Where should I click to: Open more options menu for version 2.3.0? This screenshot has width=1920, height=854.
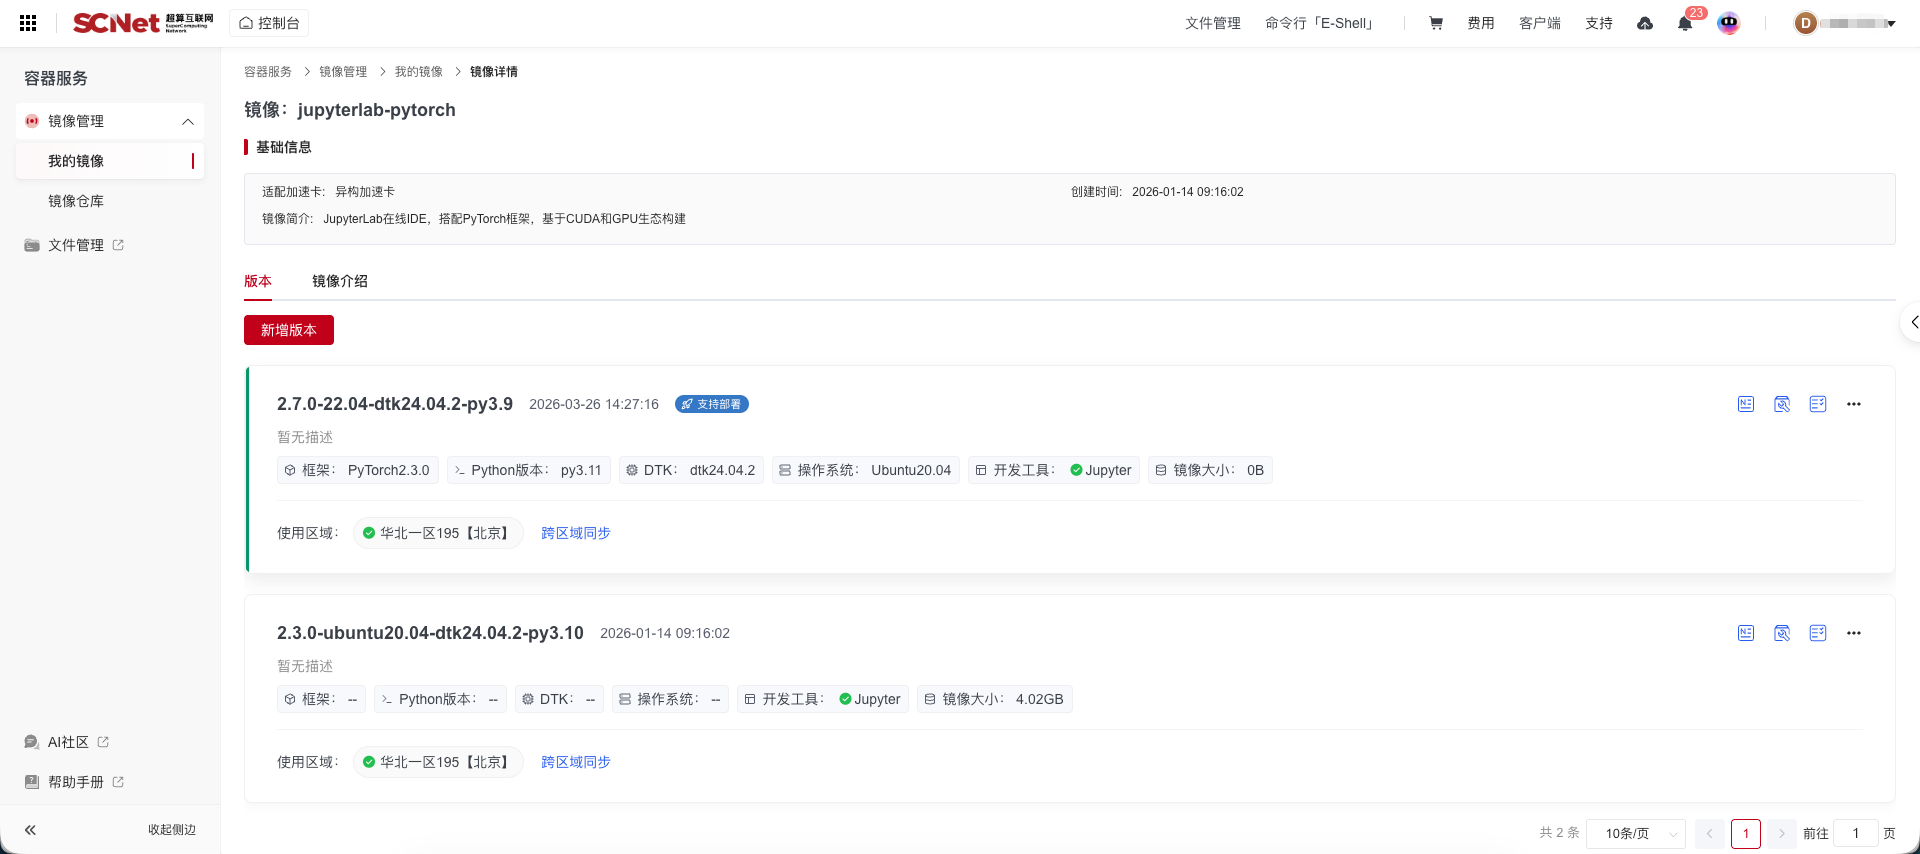click(x=1854, y=633)
